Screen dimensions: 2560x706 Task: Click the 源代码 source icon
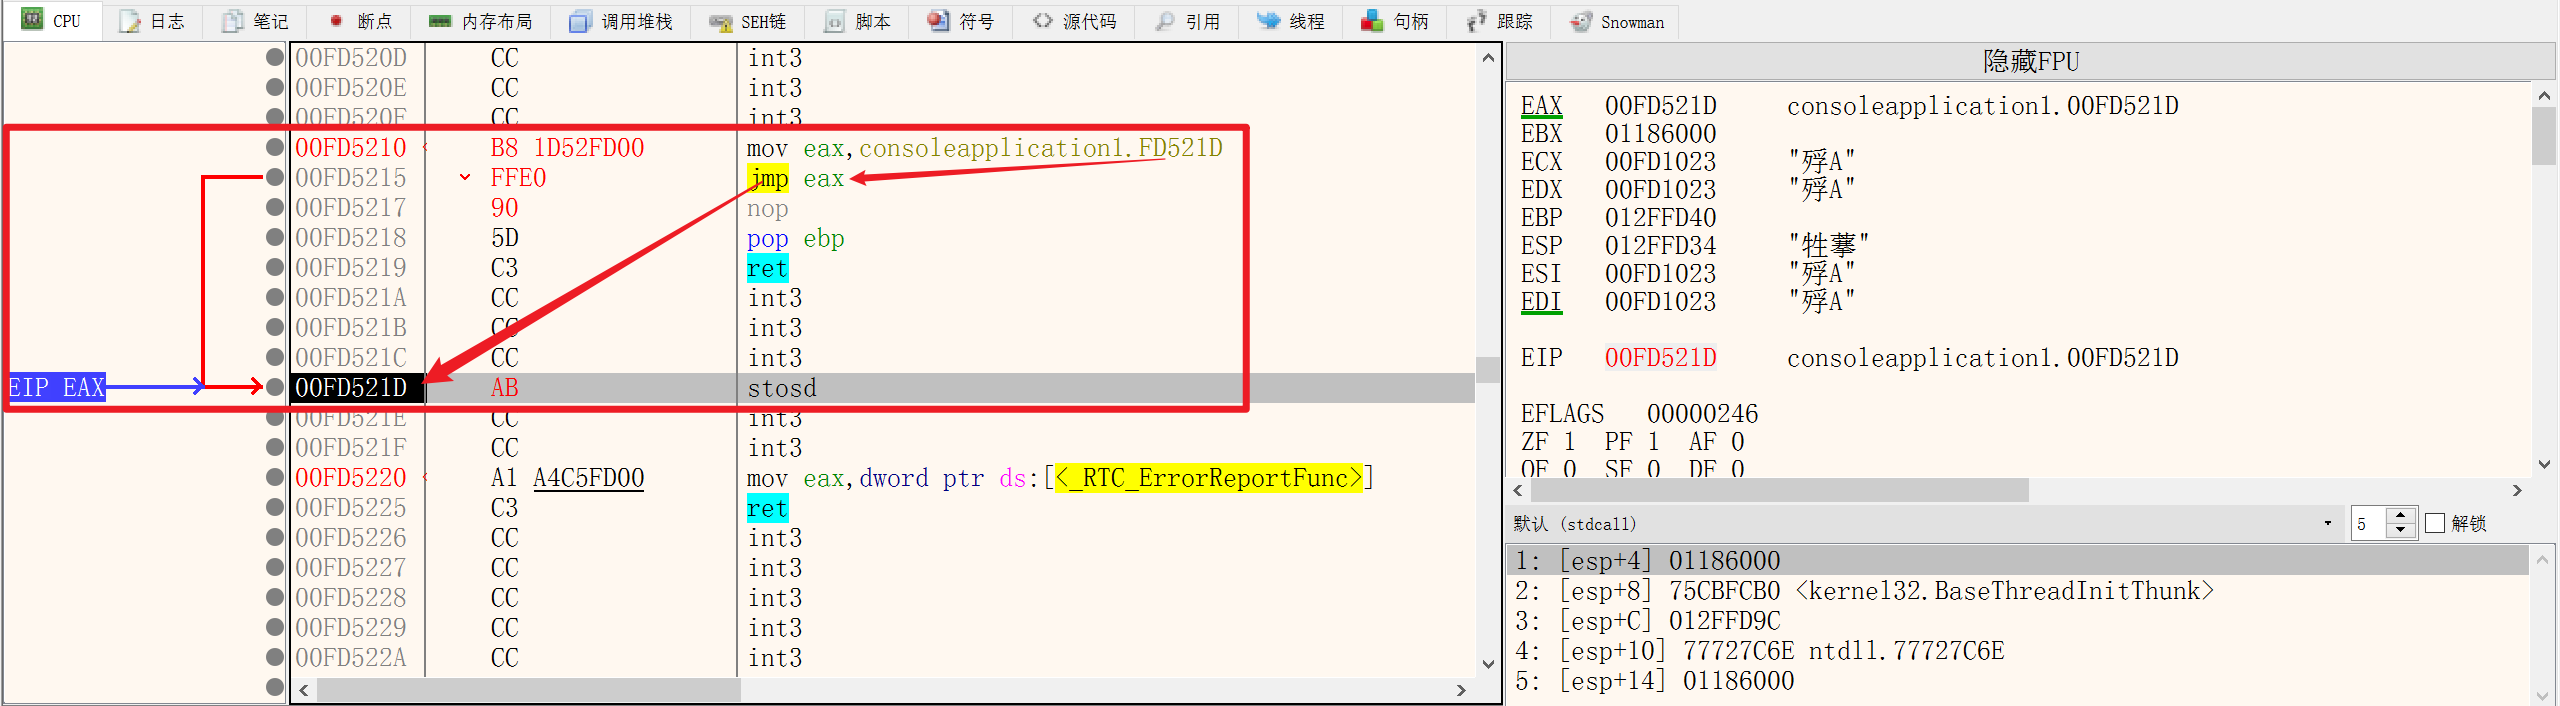pyautogui.click(x=1043, y=21)
